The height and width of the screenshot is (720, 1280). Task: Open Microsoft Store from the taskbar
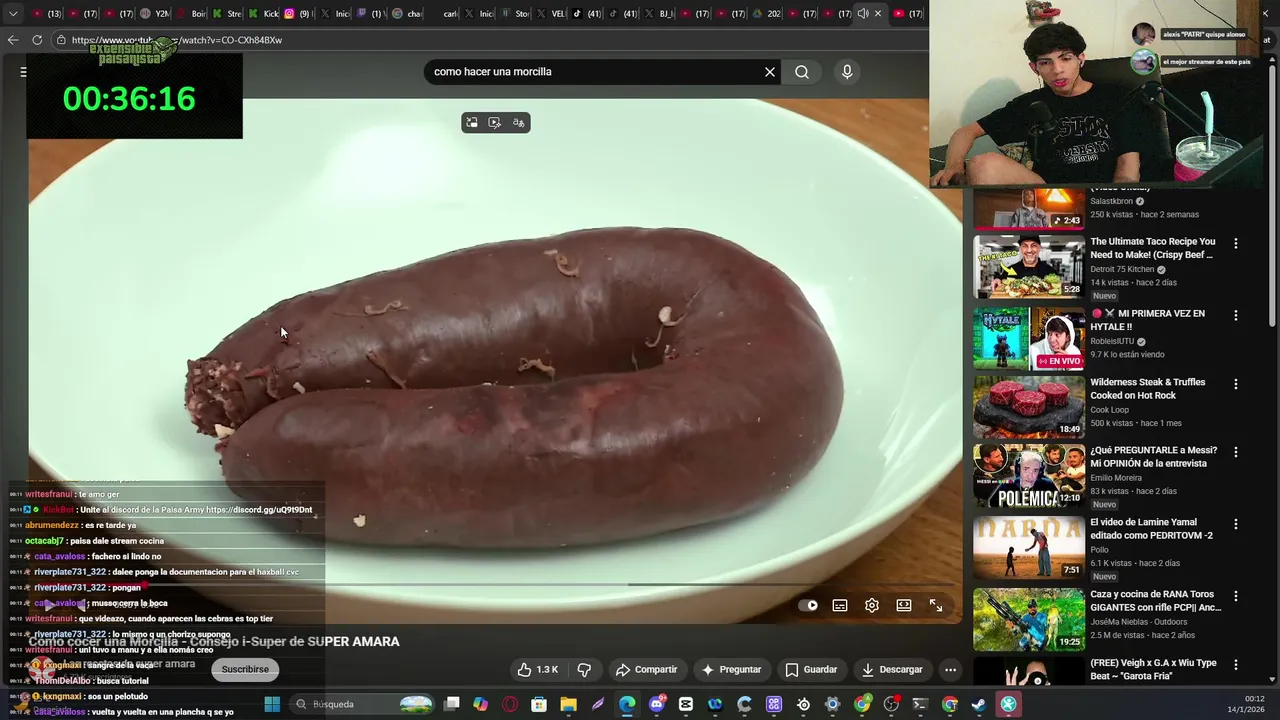[x=539, y=704]
